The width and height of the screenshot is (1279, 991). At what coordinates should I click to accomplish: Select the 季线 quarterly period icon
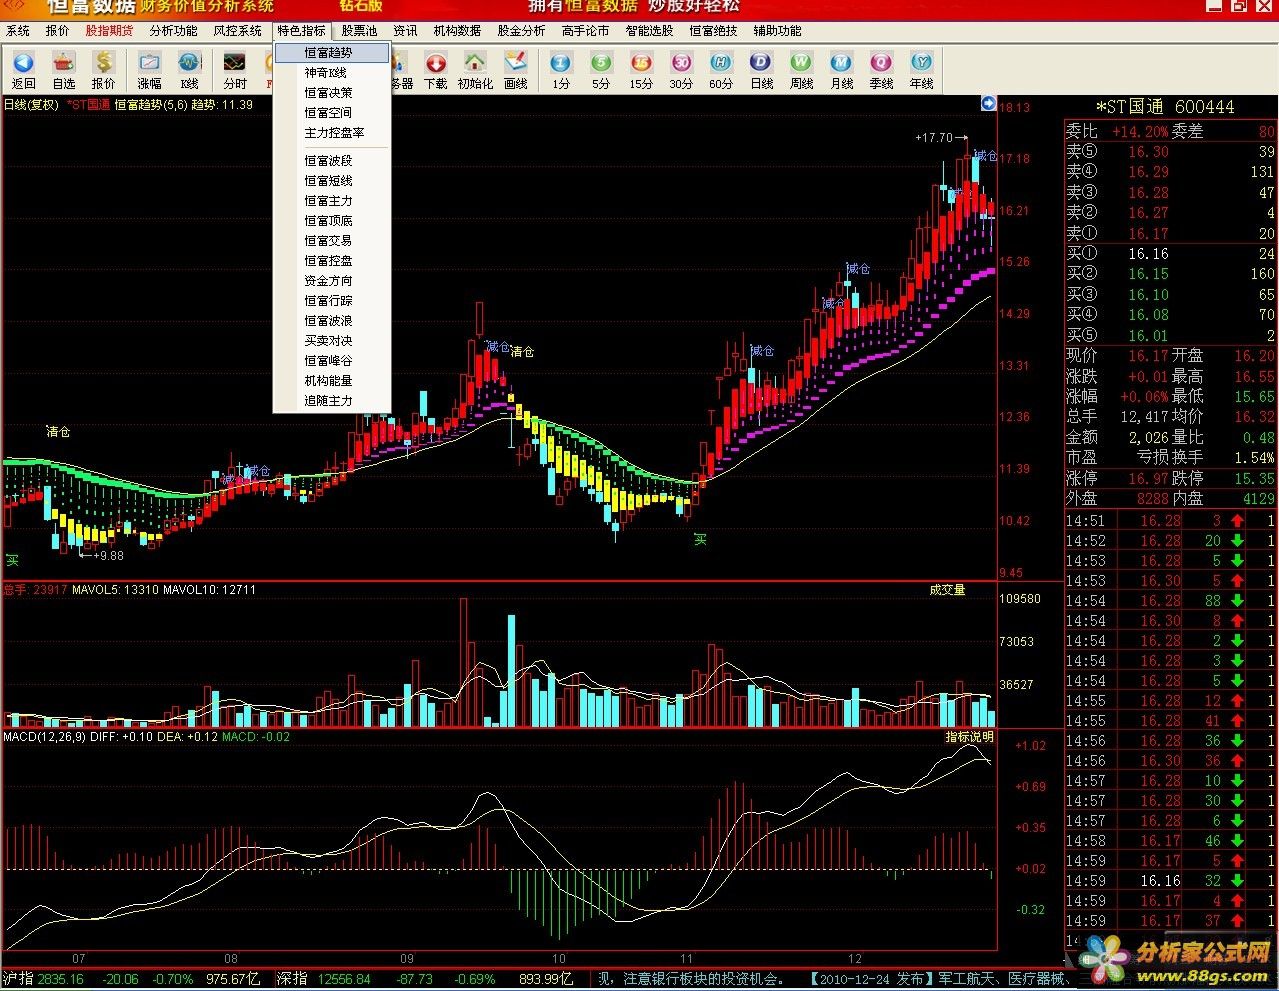(881, 63)
